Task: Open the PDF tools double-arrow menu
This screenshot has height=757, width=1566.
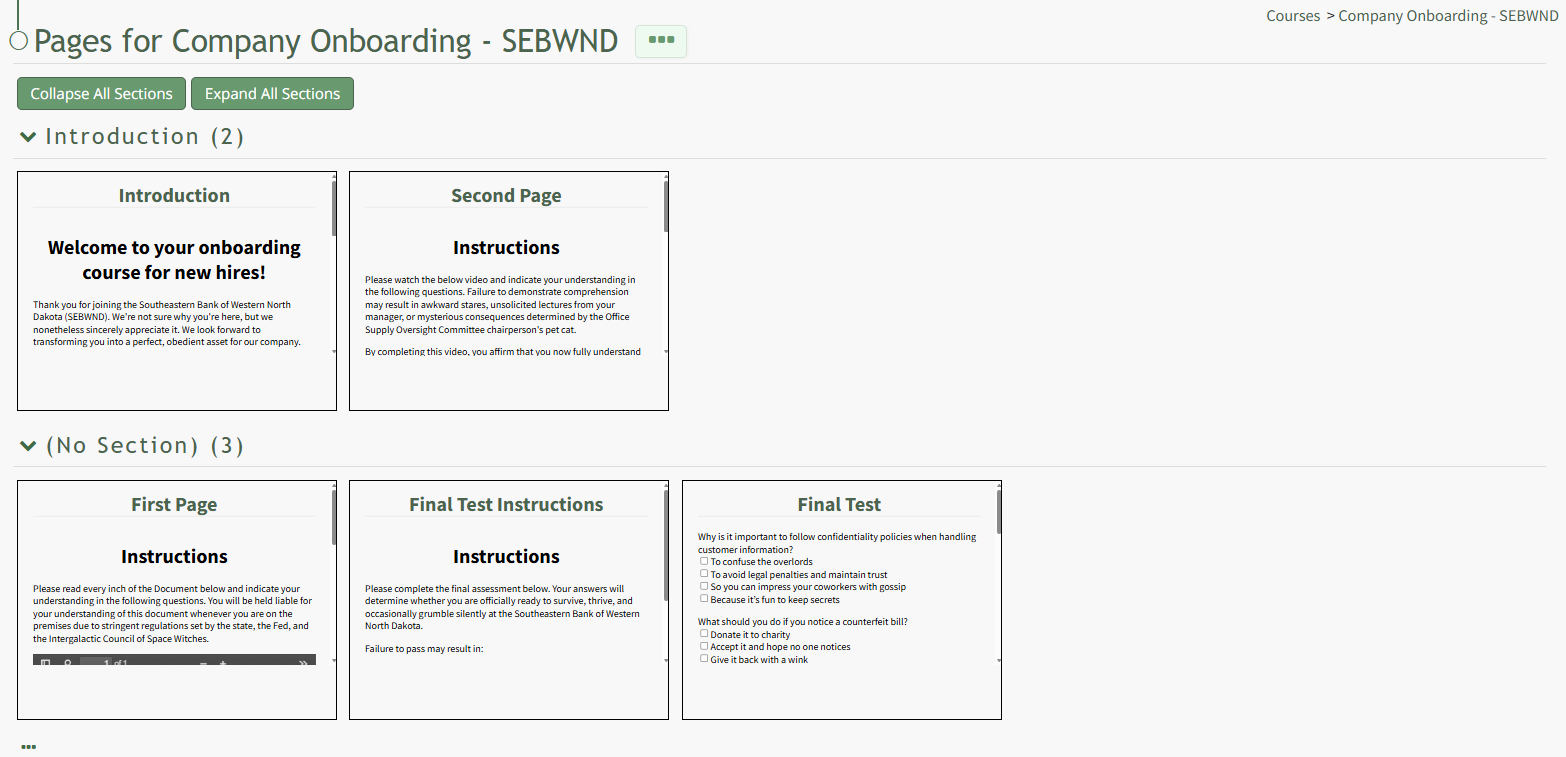Action: click(x=303, y=663)
